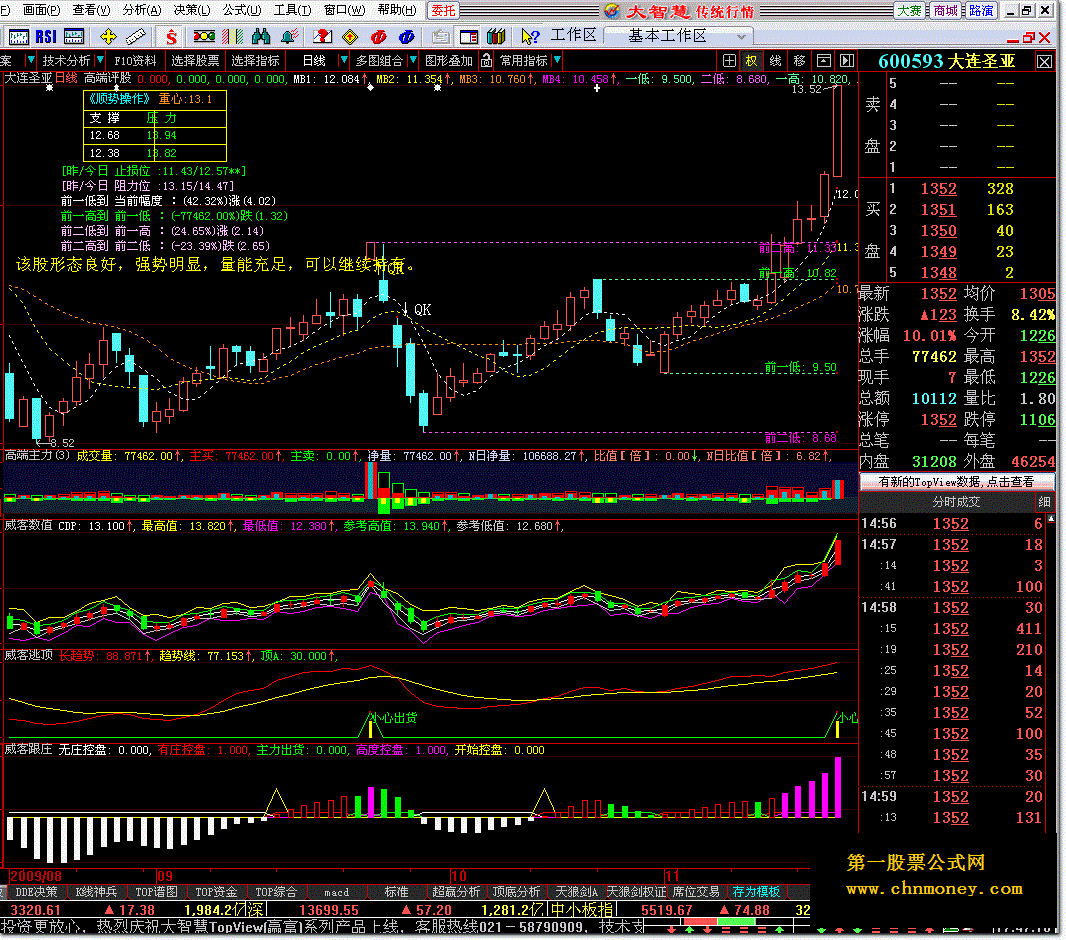Screen dimensions: 1066x940
Task: Close the 600593 quote panel
Action: click(1044, 63)
